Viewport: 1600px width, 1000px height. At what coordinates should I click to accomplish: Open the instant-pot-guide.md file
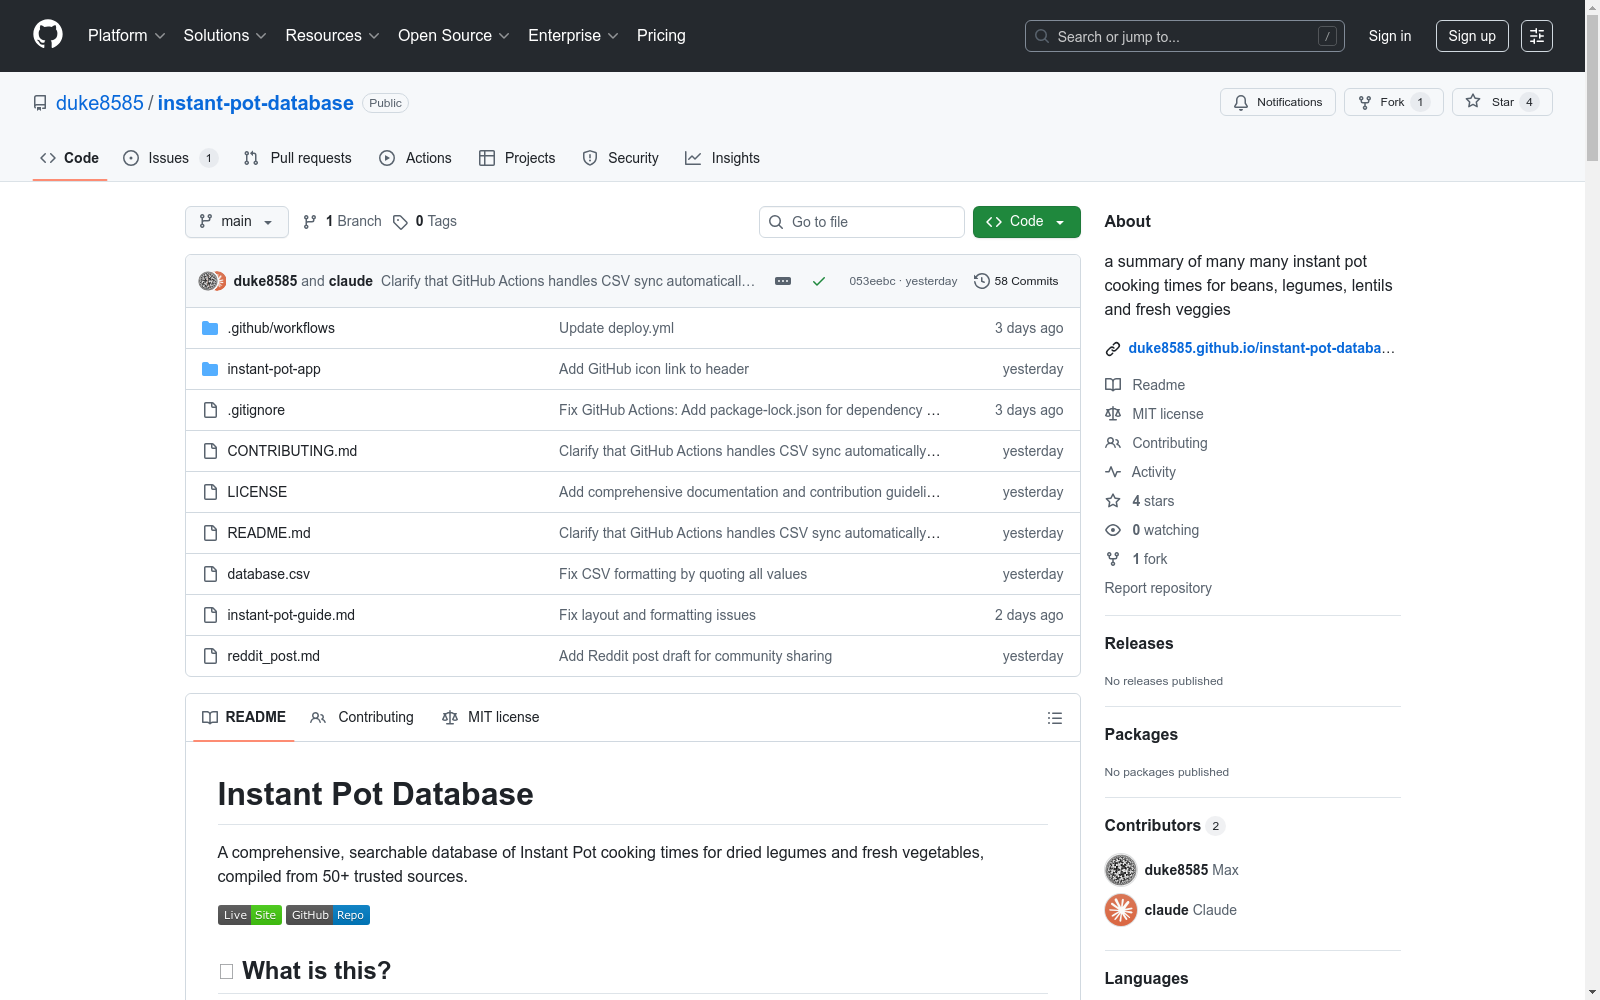(x=291, y=615)
